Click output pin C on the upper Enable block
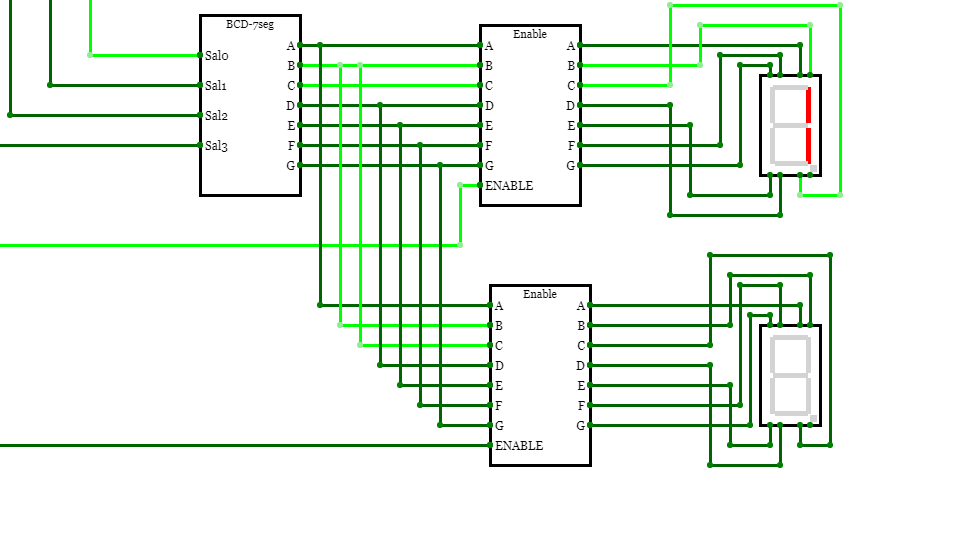This screenshot has height=550, width=976. pos(580,85)
